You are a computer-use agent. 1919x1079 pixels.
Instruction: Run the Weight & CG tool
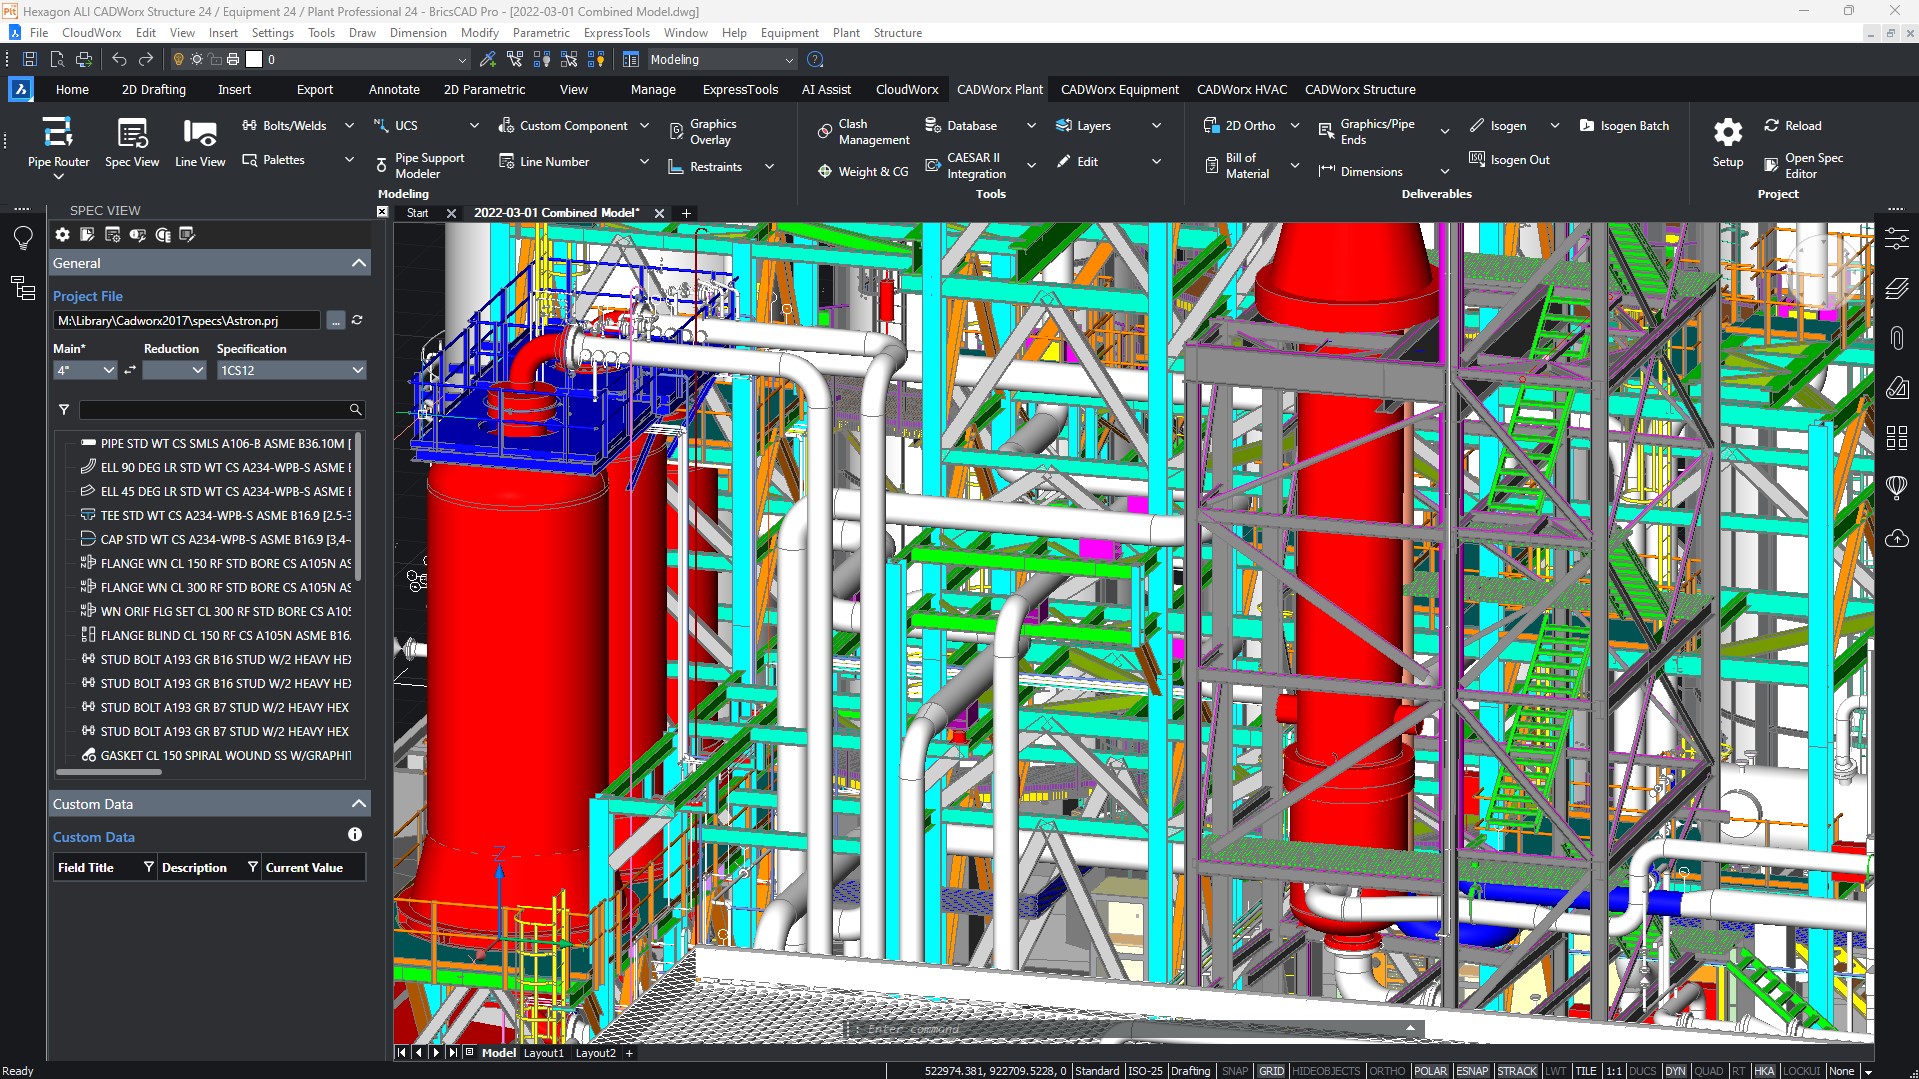[862, 171]
